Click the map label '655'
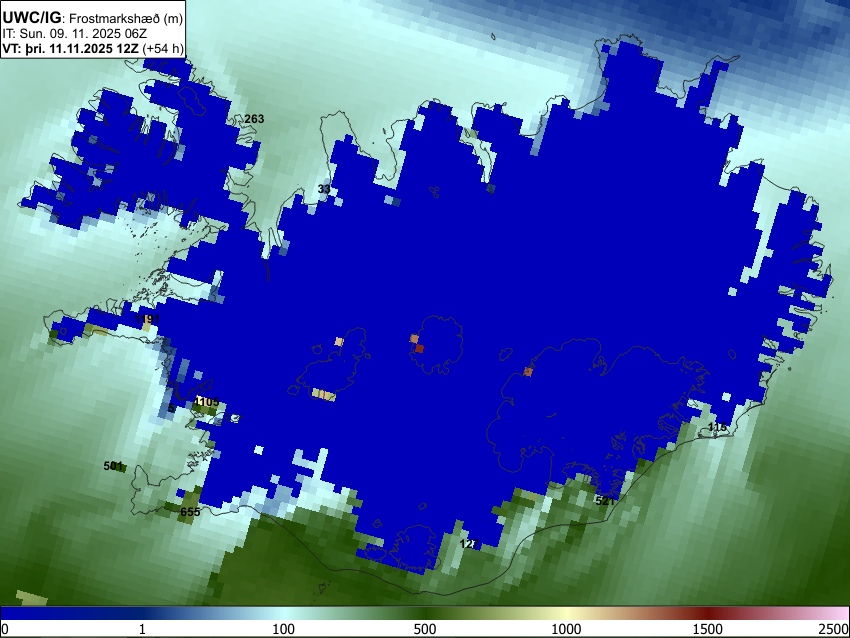 click(190, 512)
